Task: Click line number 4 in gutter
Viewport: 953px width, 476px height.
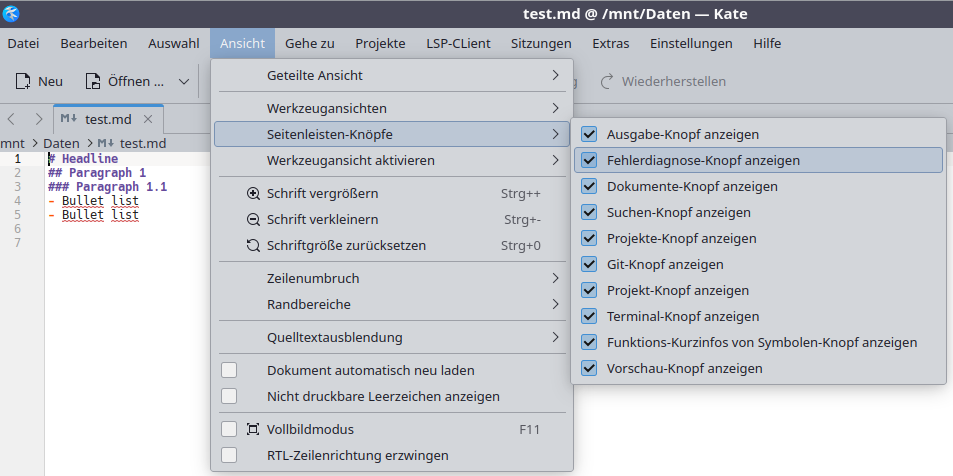Action: 17,201
